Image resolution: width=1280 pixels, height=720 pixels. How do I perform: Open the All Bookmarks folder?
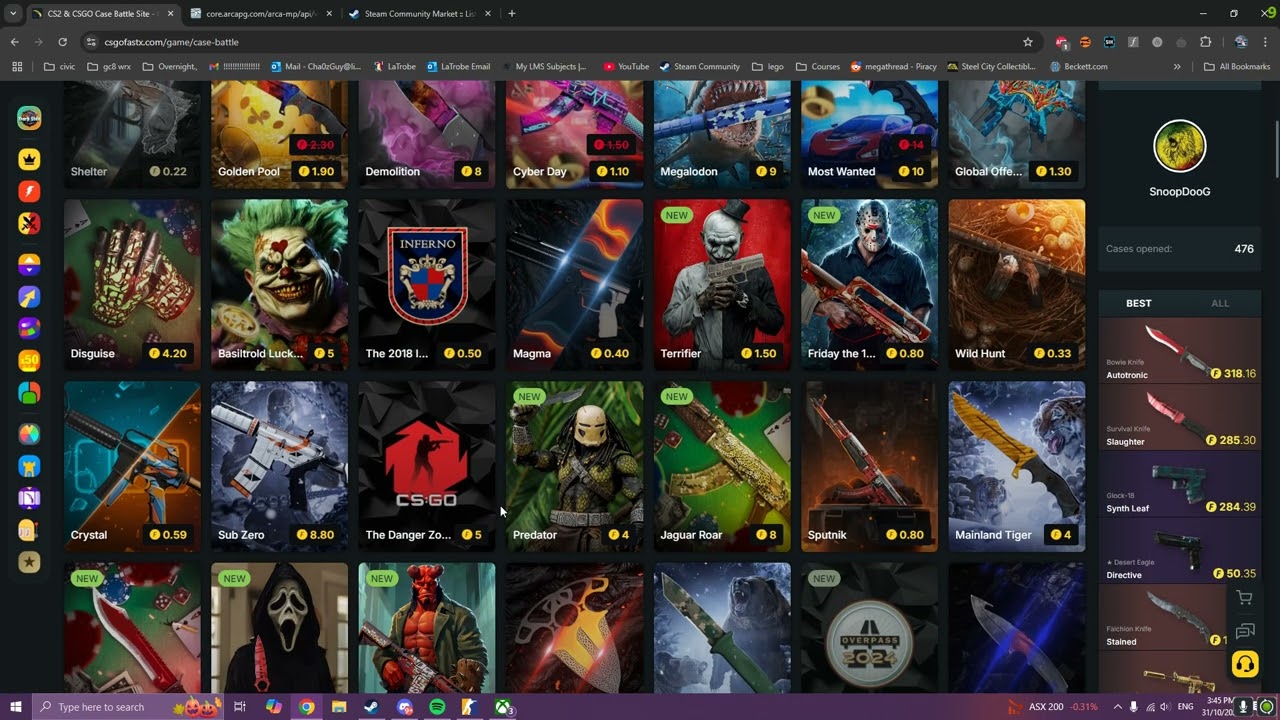click(1237, 67)
